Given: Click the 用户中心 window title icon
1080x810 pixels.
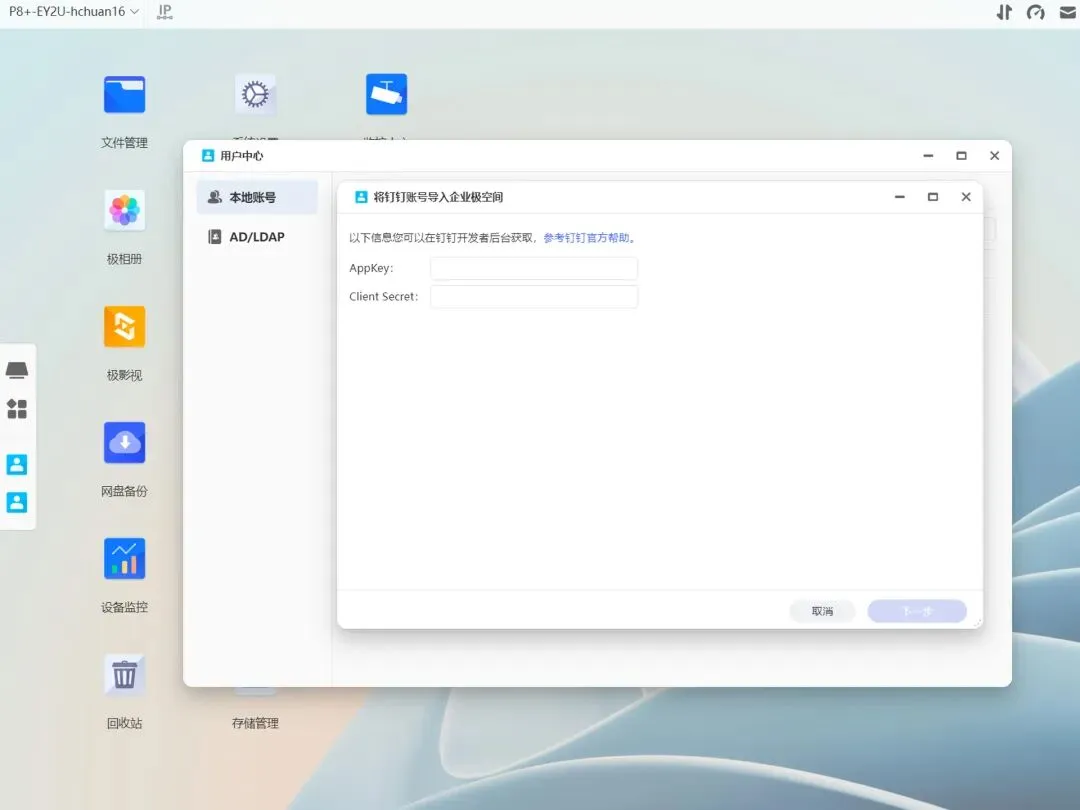Looking at the screenshot, I should pyautogui.click(x=208, y=156).
